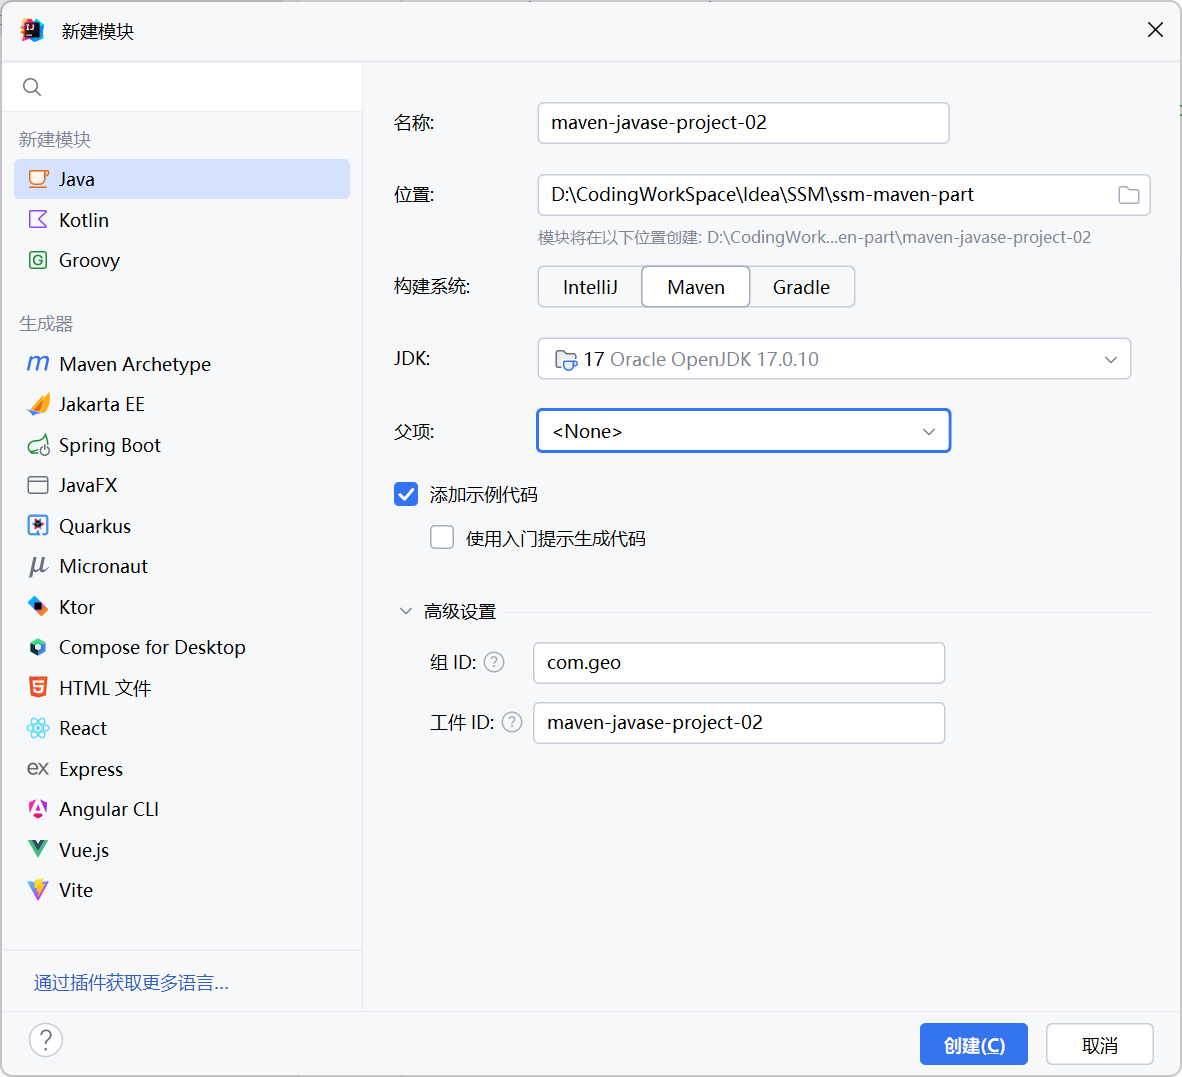This screenshot has height=1077, width=1182.
Task: Choose the Quarkus generator
Action: pos(182,525)
